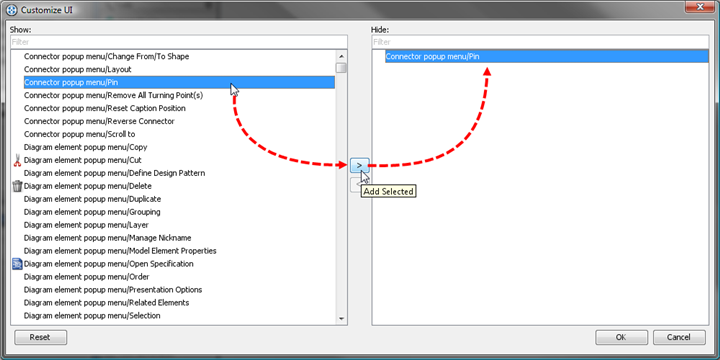Image resolution: width=720 pixels, height=360 pixels.
Task: Select Diagram element popup menu/Manage Nickname
Action: coord(107,238)
